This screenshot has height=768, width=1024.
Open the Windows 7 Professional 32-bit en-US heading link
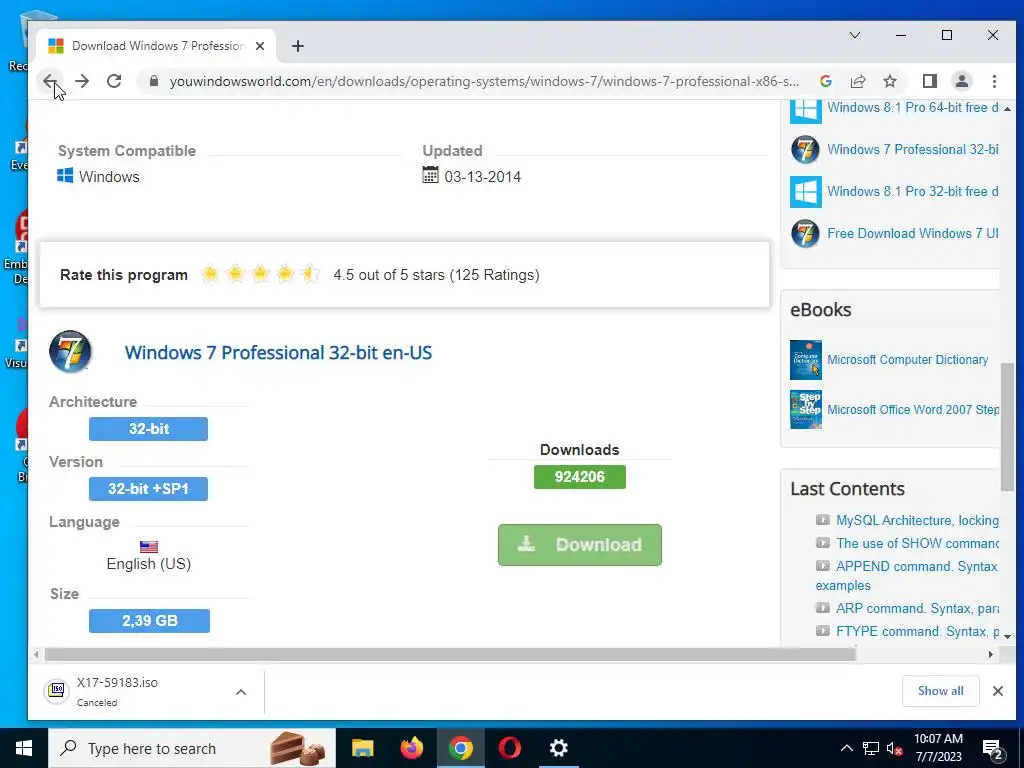coord(278,353)
